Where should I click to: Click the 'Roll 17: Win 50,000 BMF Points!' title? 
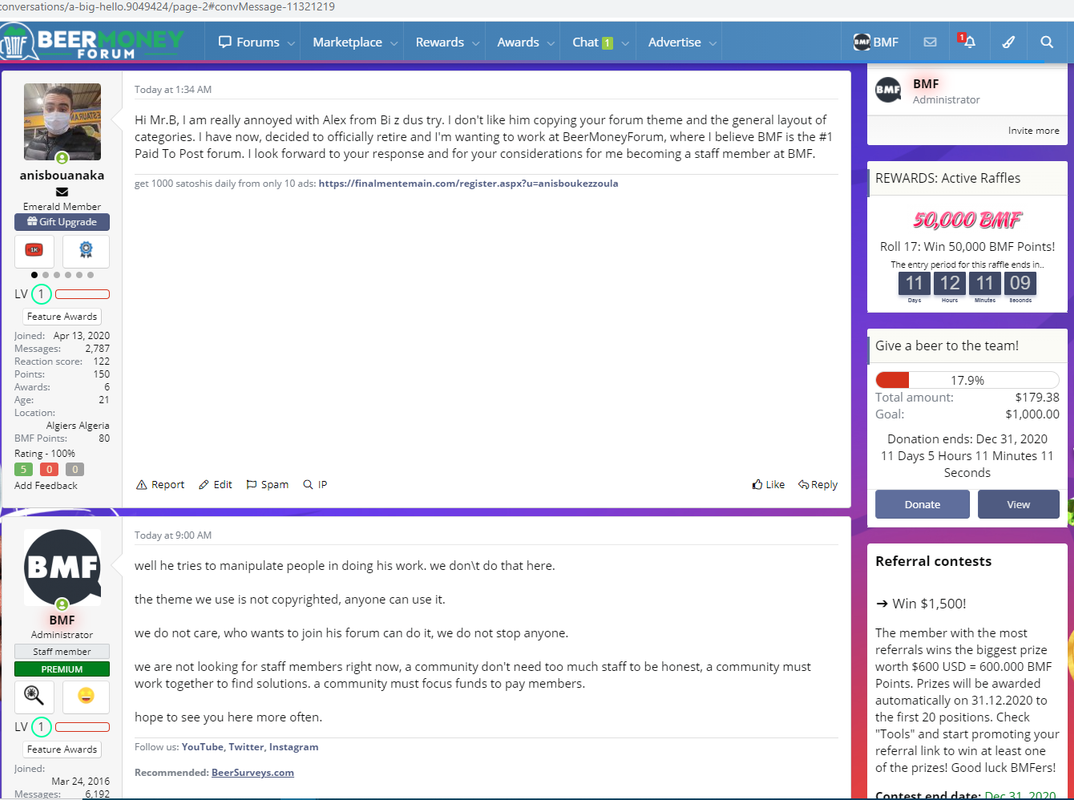(x=967, y=247)
